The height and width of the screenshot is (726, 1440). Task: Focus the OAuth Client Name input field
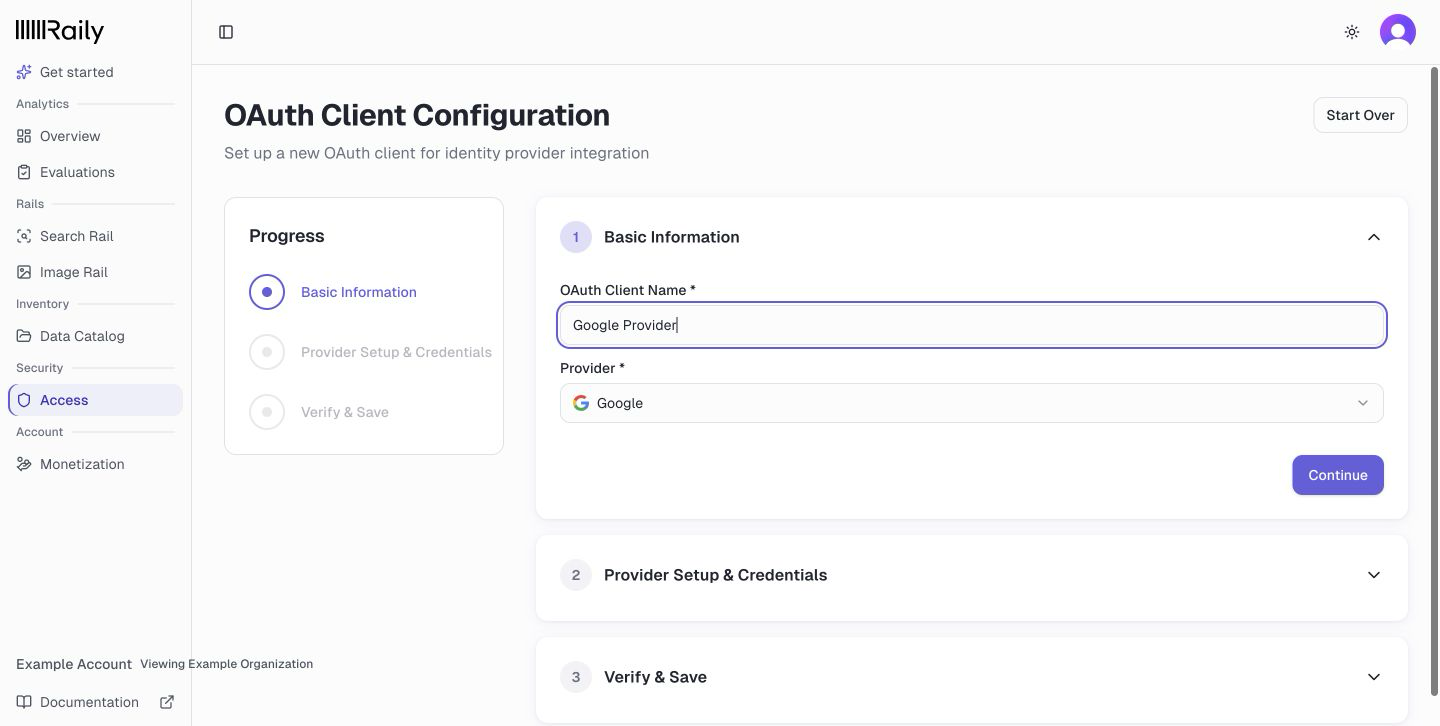point(972,325)
